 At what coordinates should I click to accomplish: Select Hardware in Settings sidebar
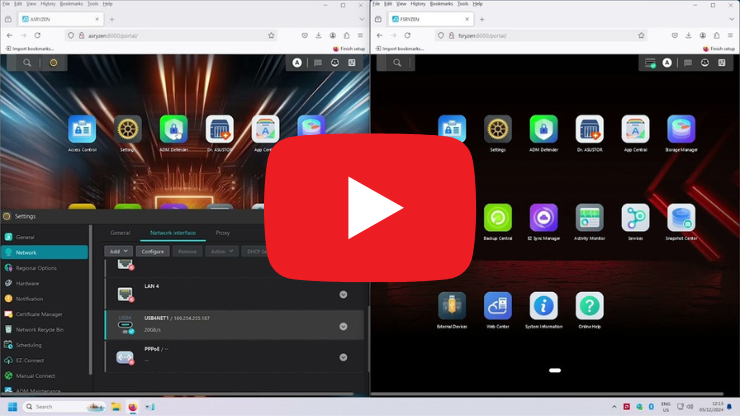(44, 283)
